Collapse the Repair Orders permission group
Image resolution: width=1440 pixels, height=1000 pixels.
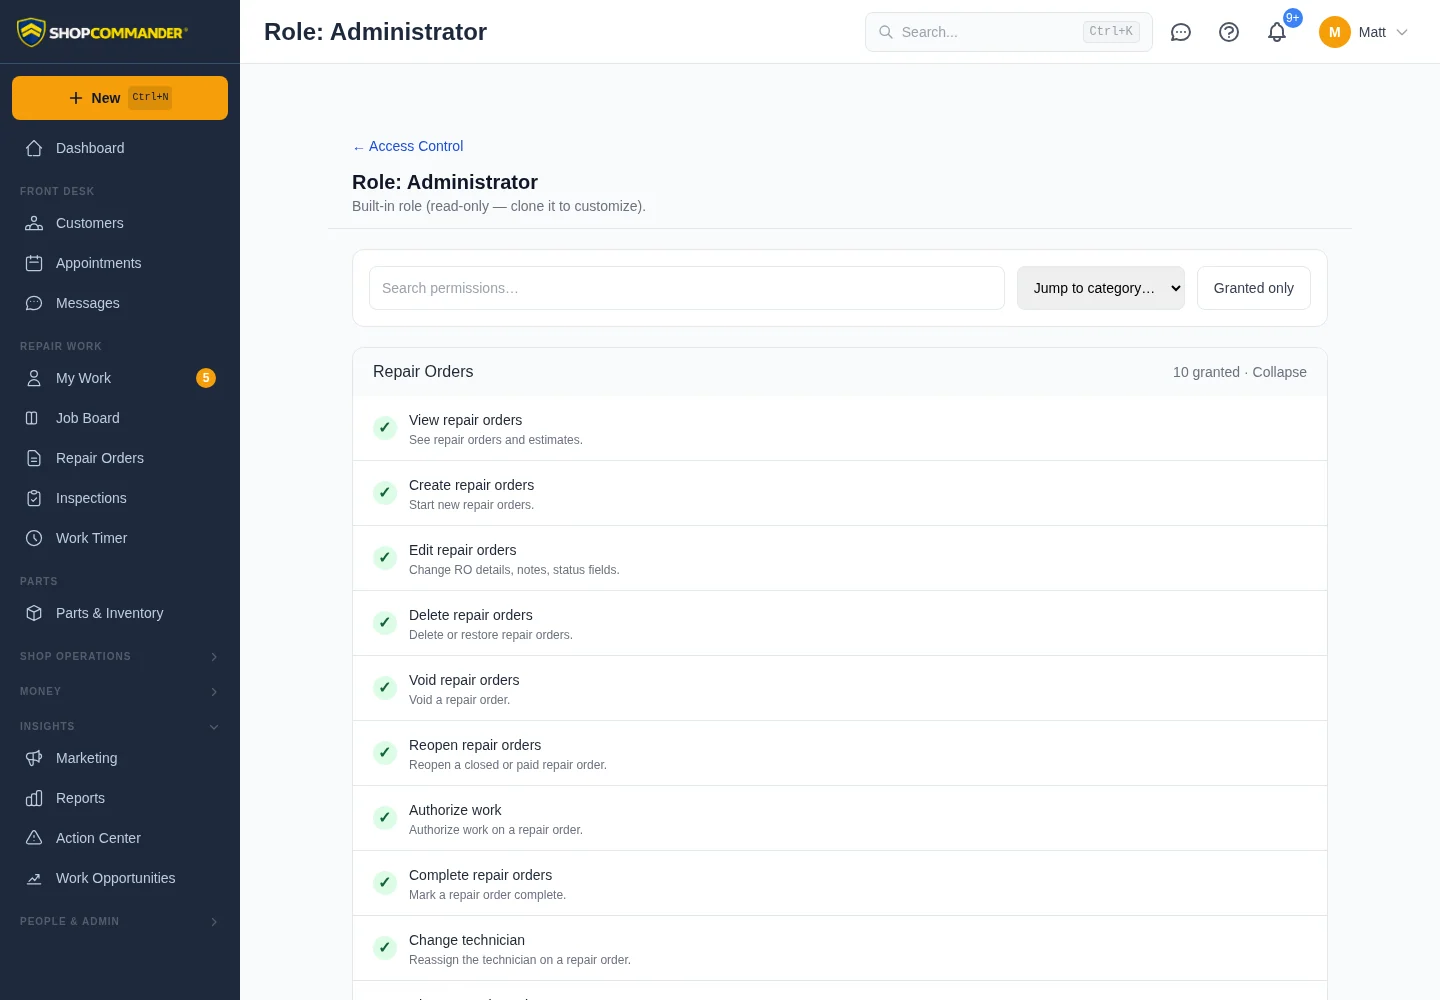(x=1279, y=372)
